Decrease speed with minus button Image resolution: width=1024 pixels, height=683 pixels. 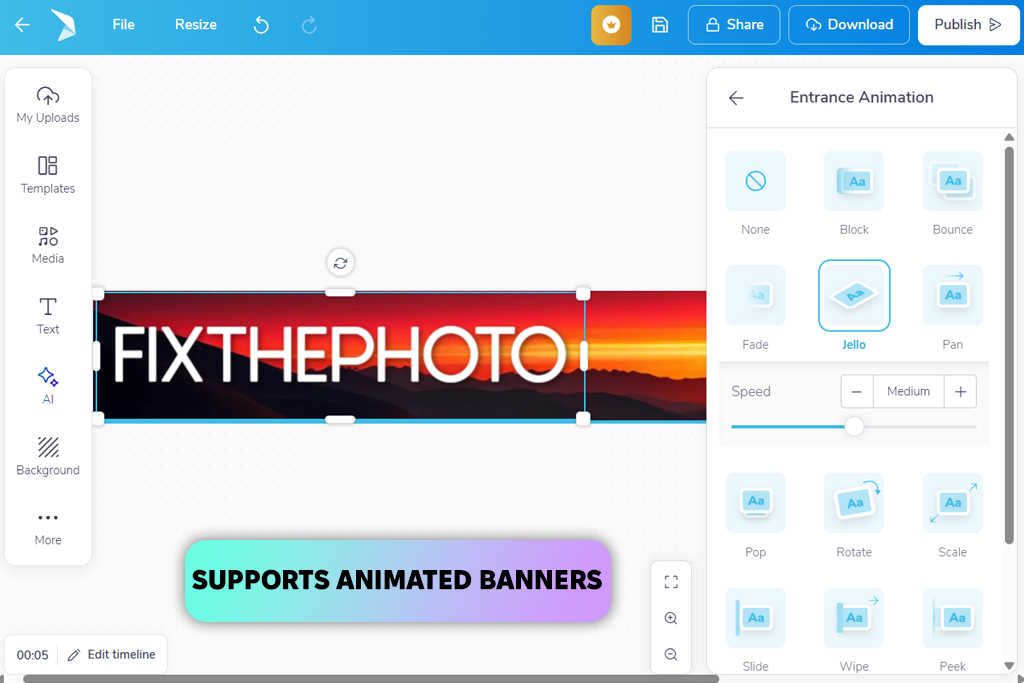click(x=857, y=392)
